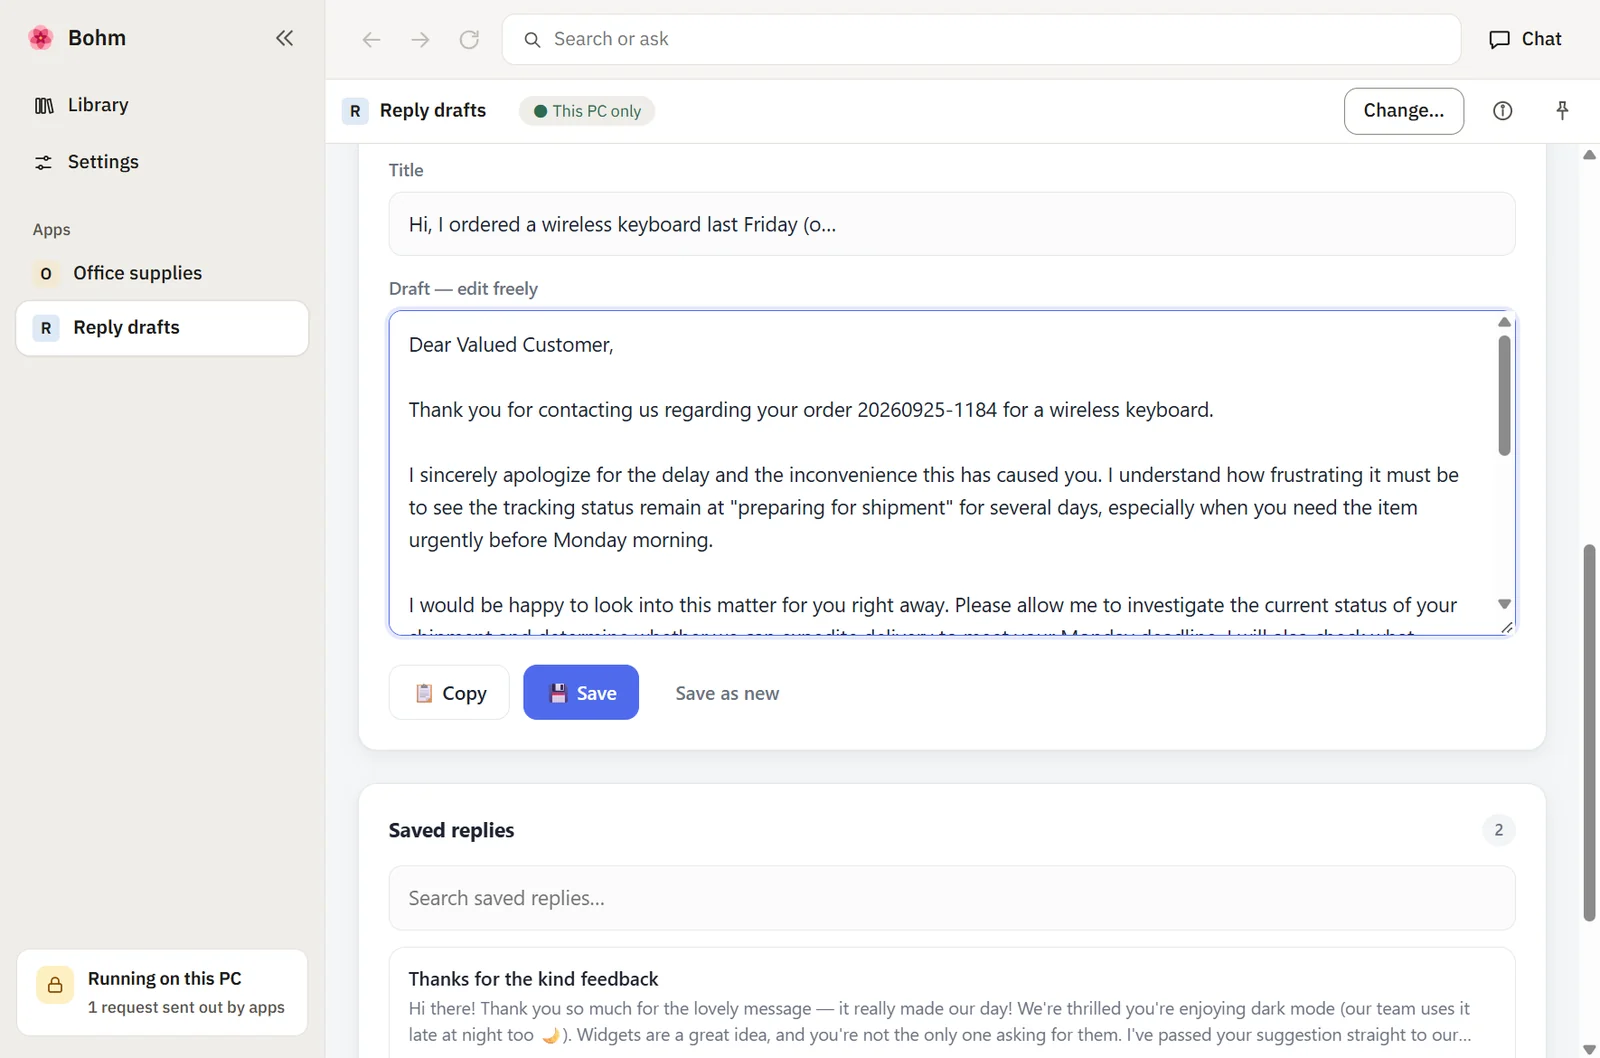Click the lock icon in status card
Screen dimensions: 1600x1058
(x=55, y=985)
